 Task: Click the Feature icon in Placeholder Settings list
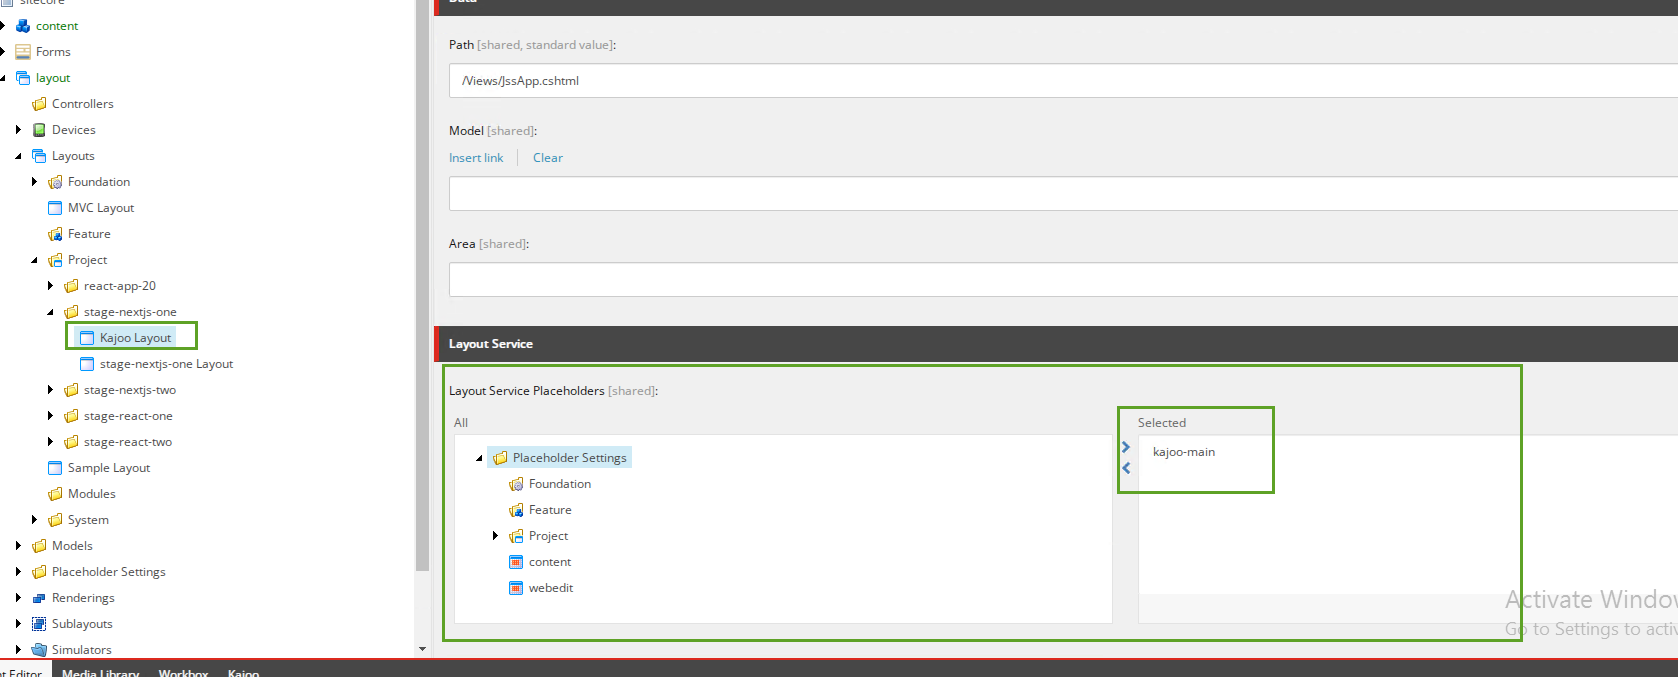point(516,510)
